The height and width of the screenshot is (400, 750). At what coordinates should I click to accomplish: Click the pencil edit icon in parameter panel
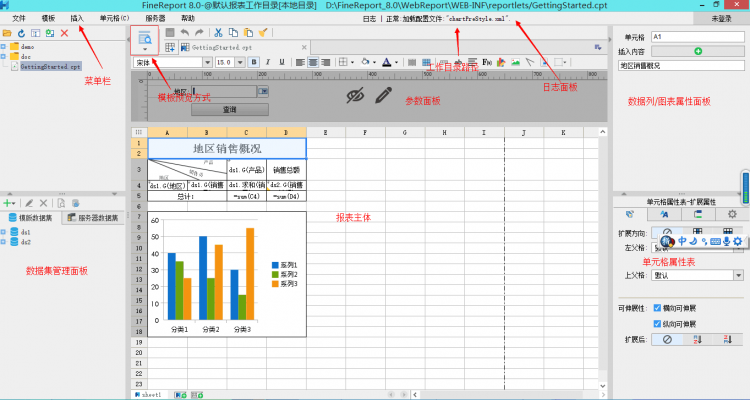tap(384, 95)
